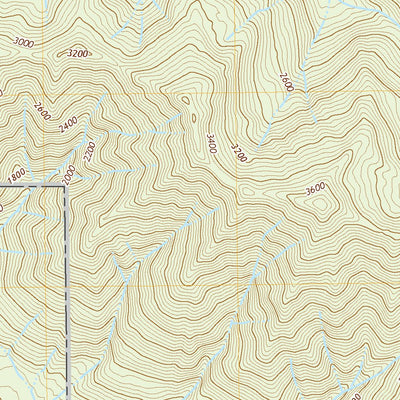Click the 3200 label inside the closed hilltop contour
The width and height of the screenshot is (400, 400).
pyautogui.click(x=77, y=53)
